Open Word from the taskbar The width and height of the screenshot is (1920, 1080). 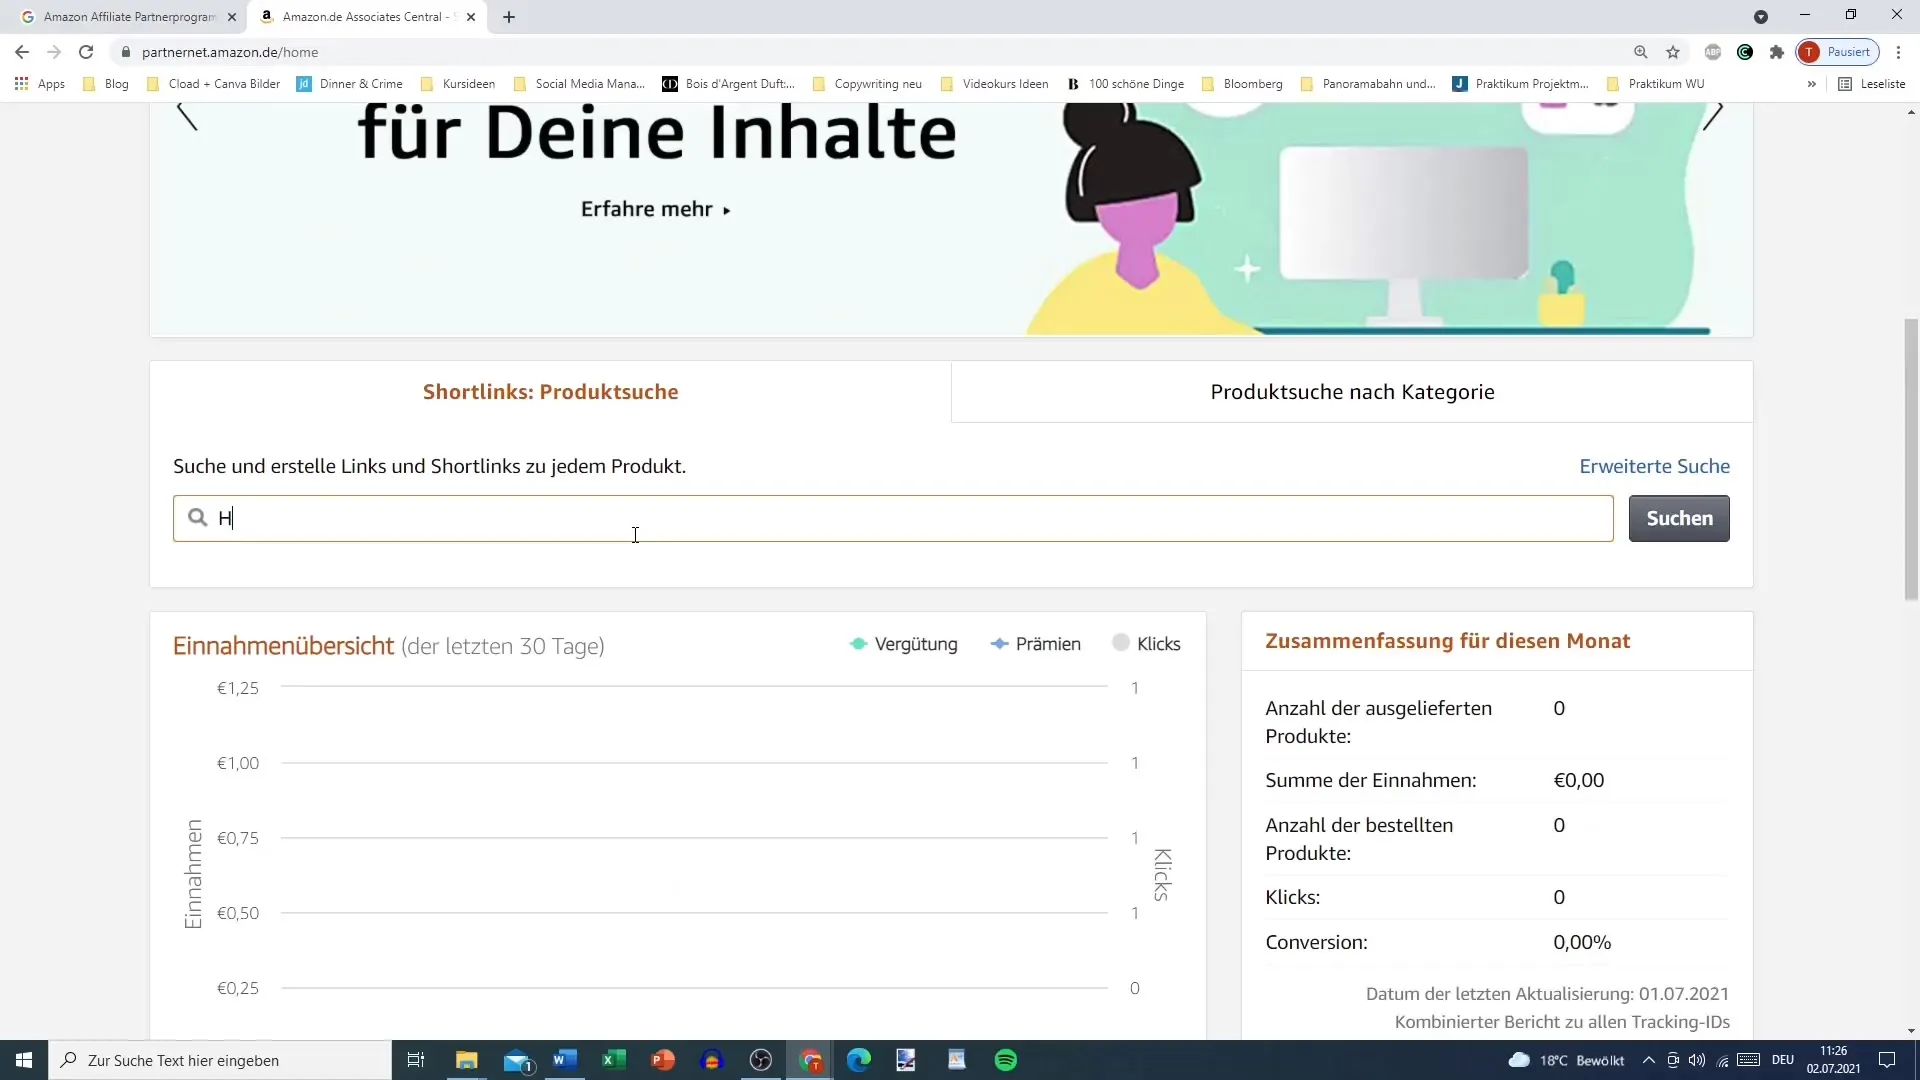click(x=565, y=1060)
